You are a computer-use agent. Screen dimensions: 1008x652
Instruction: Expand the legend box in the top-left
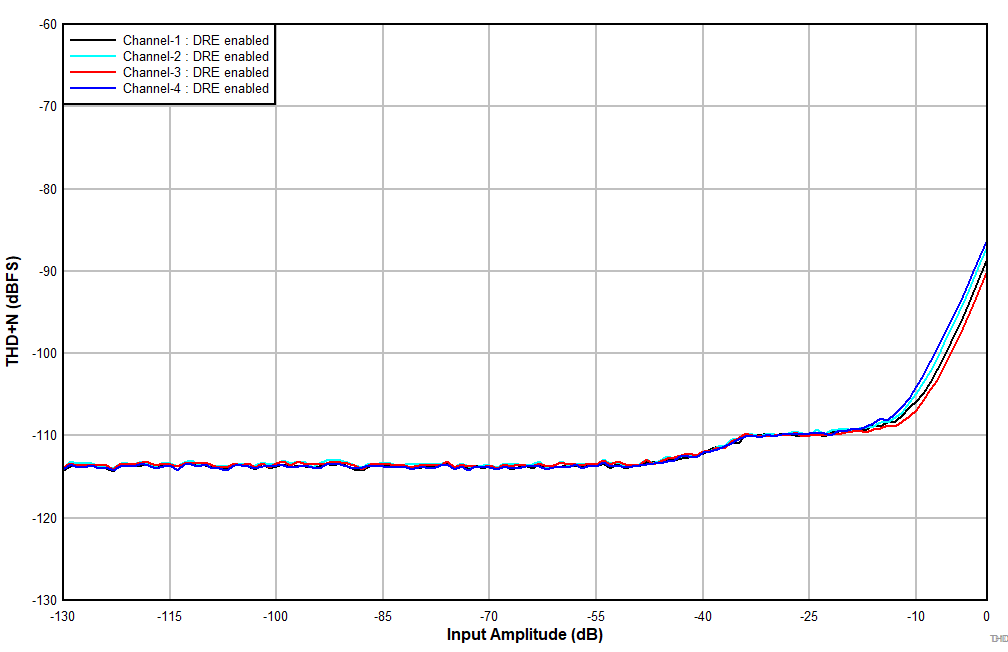[x=170, y=63]
